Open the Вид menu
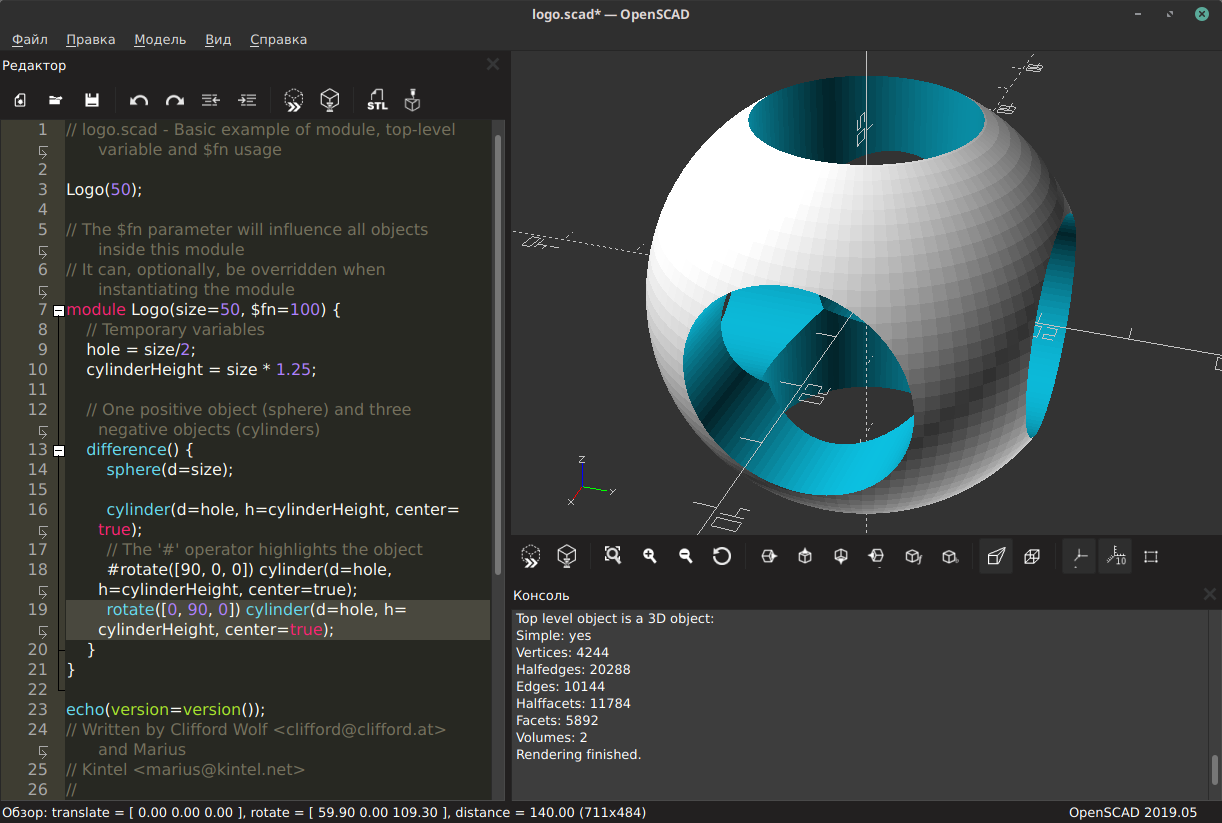The image size is (1222, 823). 218,40
